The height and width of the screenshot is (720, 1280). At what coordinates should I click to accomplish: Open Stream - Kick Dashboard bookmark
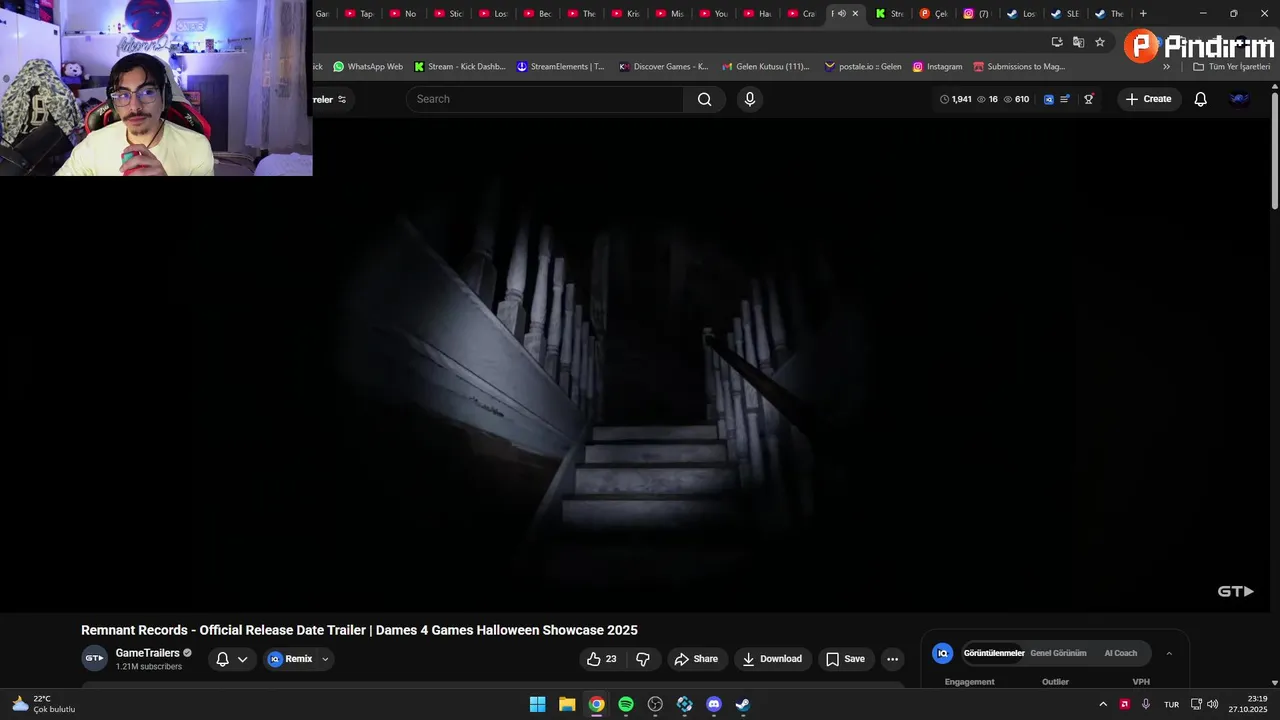tap(459, 67)
